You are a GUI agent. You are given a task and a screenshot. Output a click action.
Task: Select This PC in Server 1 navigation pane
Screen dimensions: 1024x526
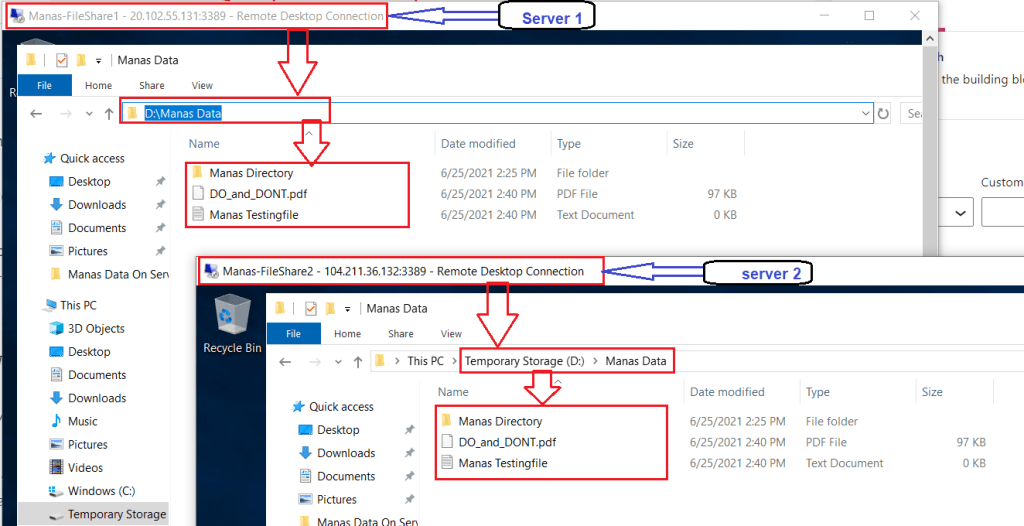[78, 305]
